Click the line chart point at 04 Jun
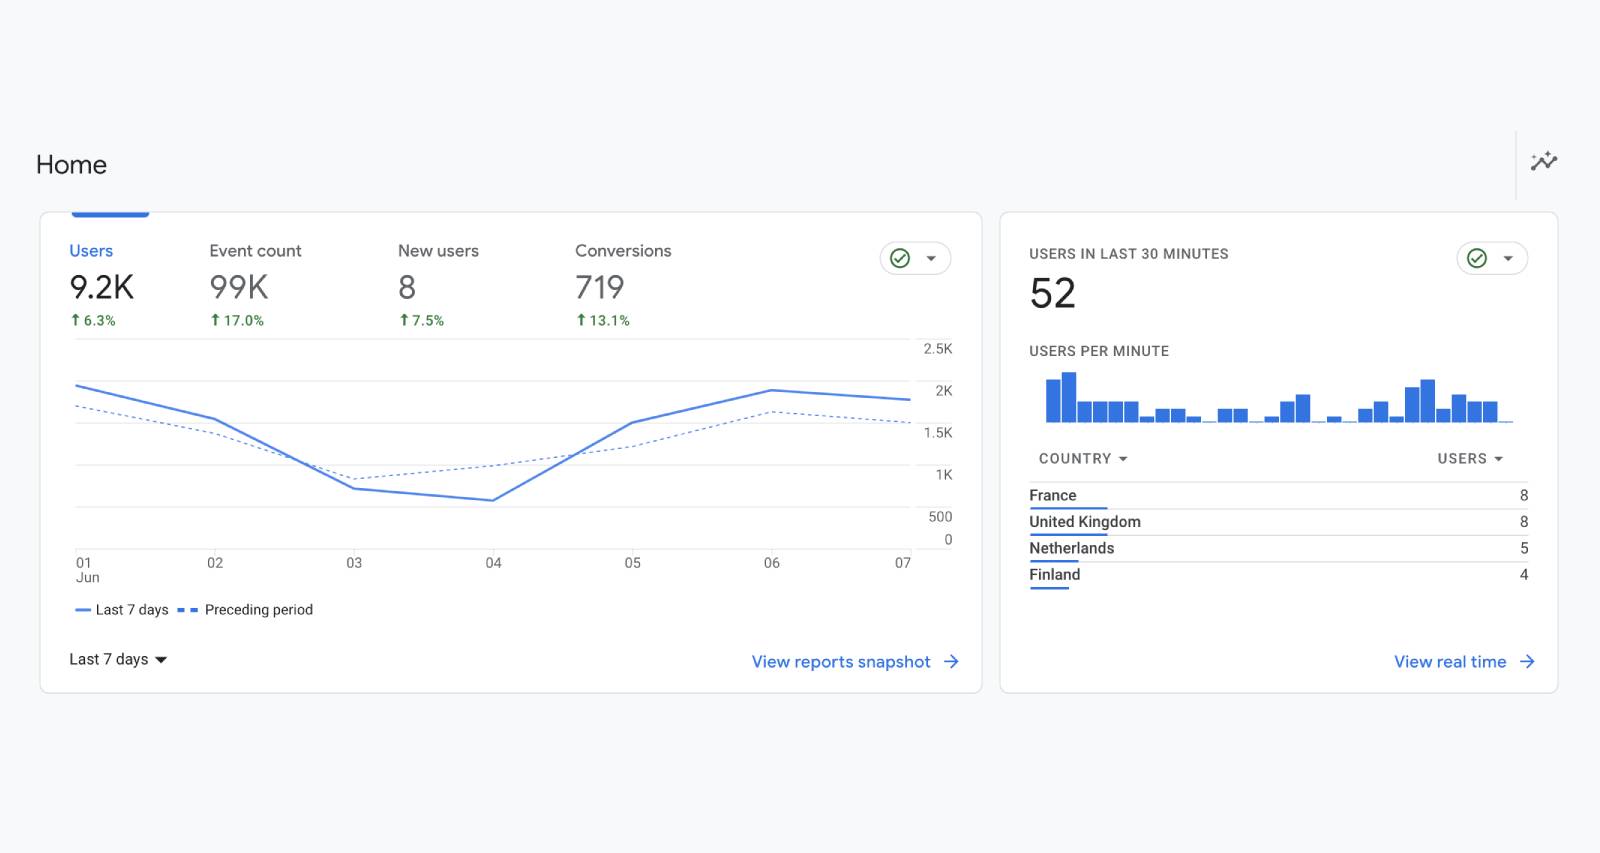This screenshot has height=853, width=1600. (x=493, y=500)
